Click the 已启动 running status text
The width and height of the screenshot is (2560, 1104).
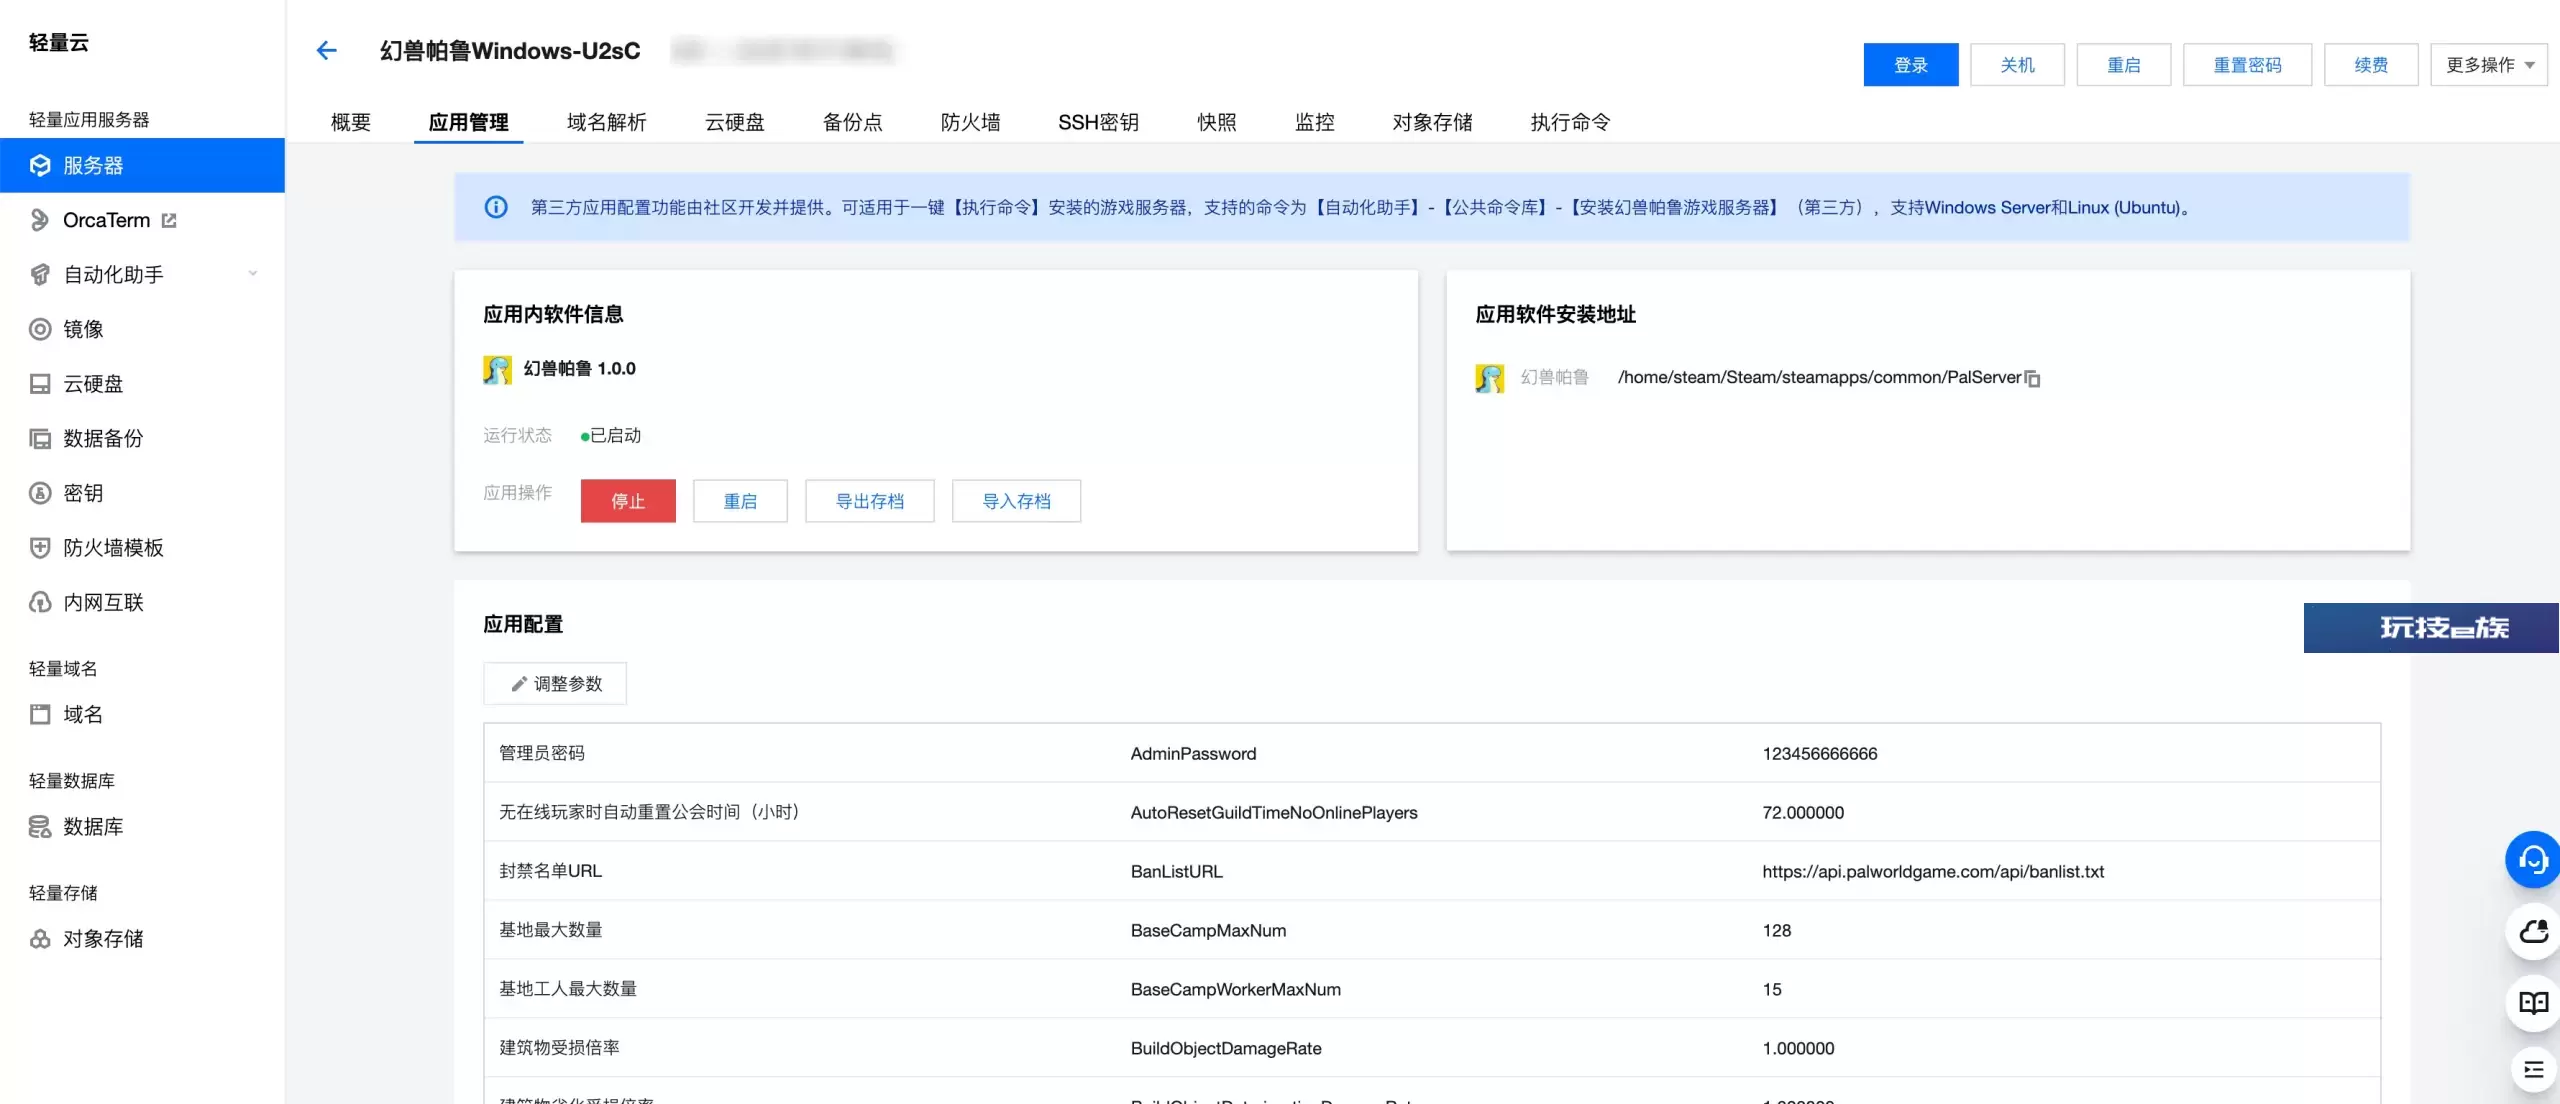coord(615,436)
